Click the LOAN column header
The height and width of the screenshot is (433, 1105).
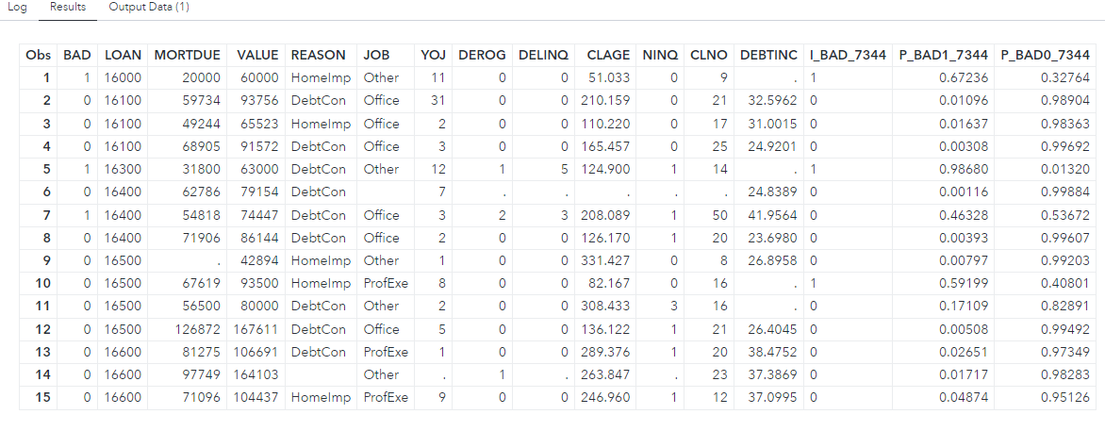(122, 54)
